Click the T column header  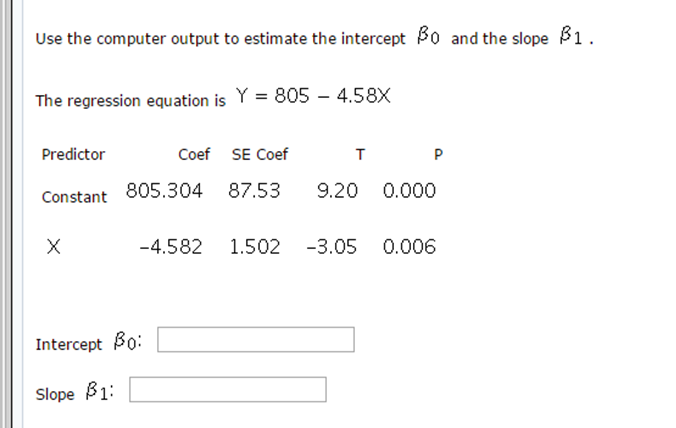[360, 154]
